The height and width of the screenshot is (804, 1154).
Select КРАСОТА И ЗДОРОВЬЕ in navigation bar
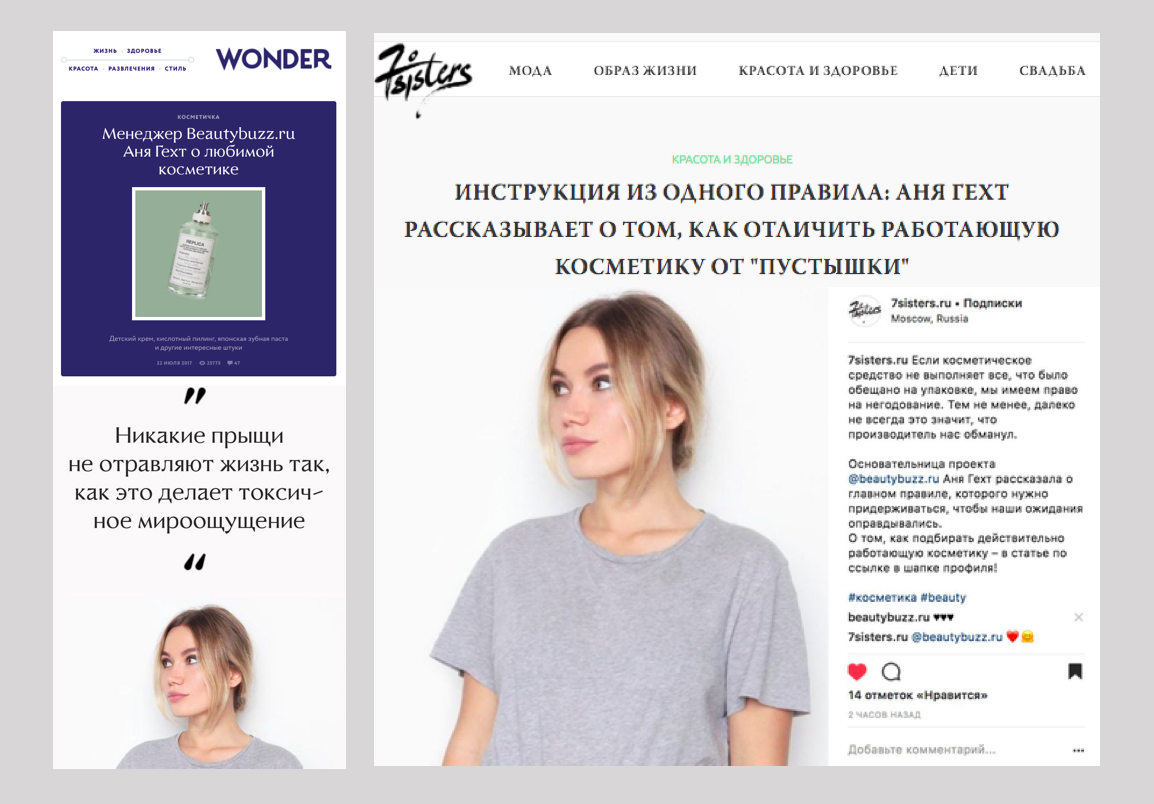pyautogui.click(x=818, y=71)
